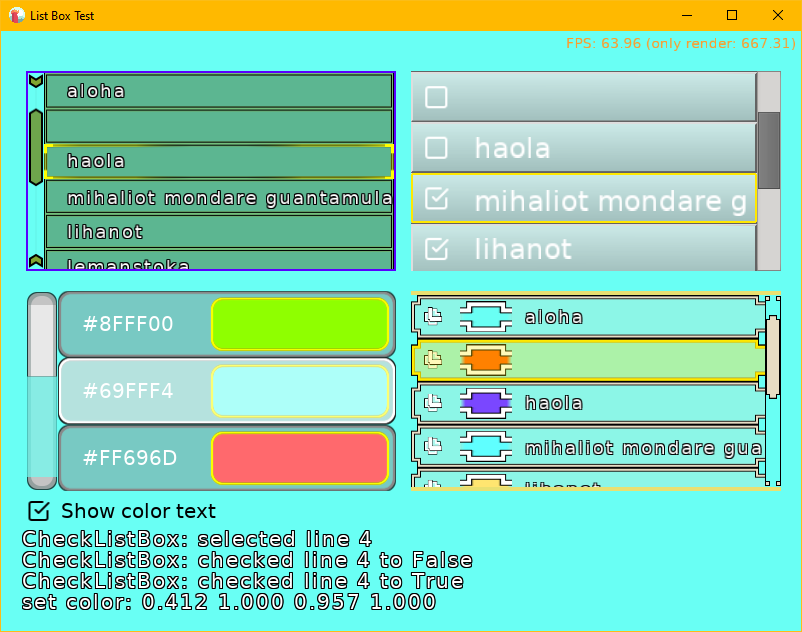Click the top scroll arrow of the green list

tap(36, 82)
